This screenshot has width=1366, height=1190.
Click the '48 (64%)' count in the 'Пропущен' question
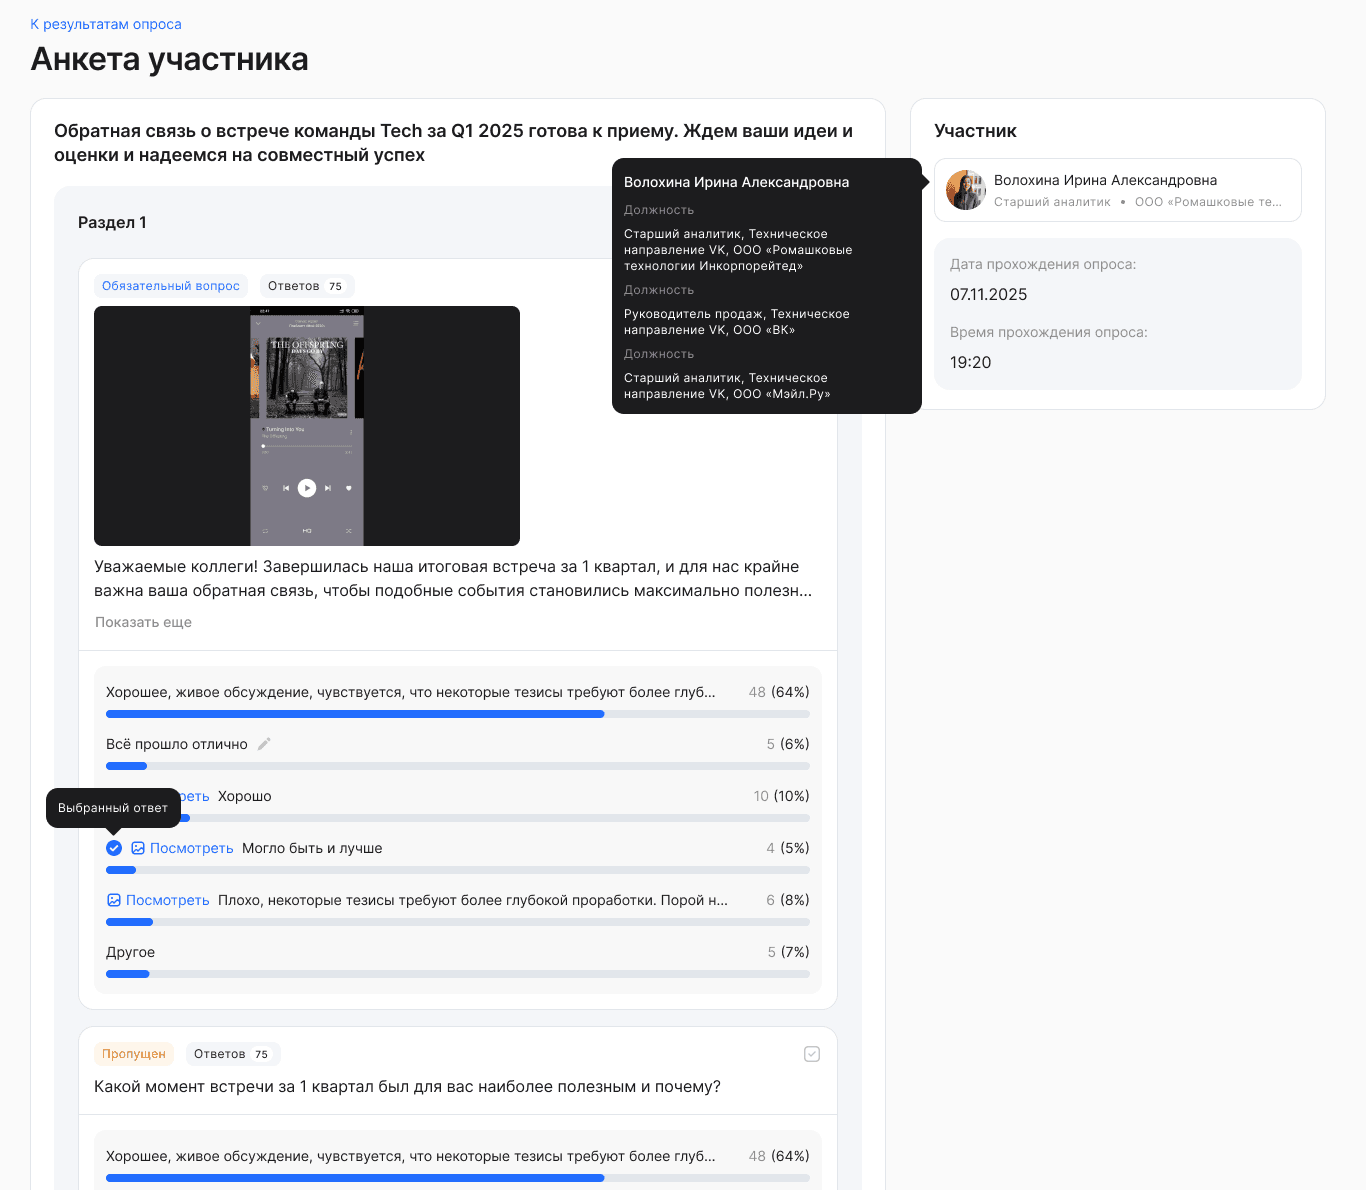[x=779, y=1156]
